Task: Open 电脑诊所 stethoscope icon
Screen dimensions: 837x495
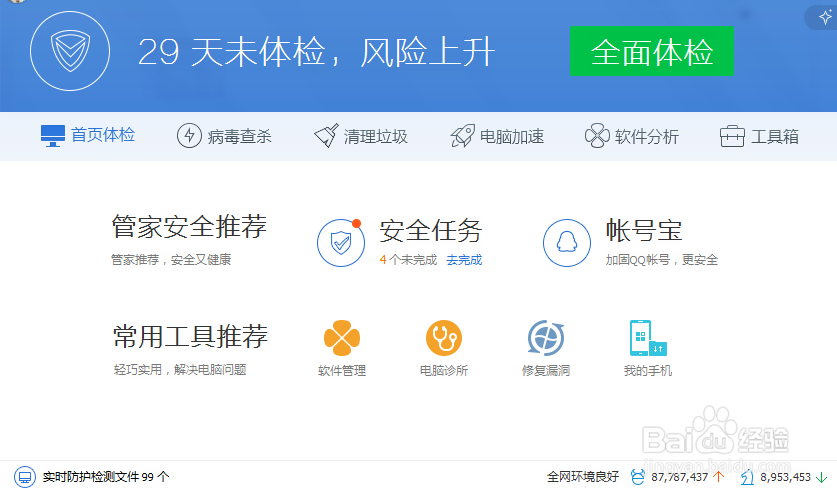Action: coord(444,338)
